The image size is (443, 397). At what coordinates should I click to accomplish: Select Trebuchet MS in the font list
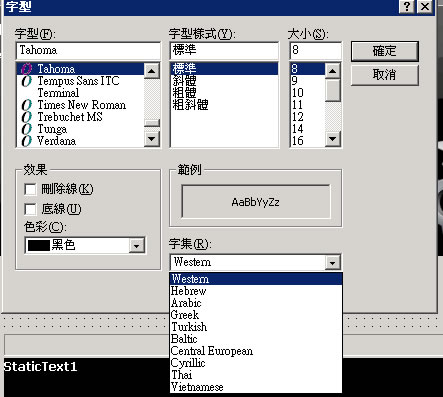(80, 117)
